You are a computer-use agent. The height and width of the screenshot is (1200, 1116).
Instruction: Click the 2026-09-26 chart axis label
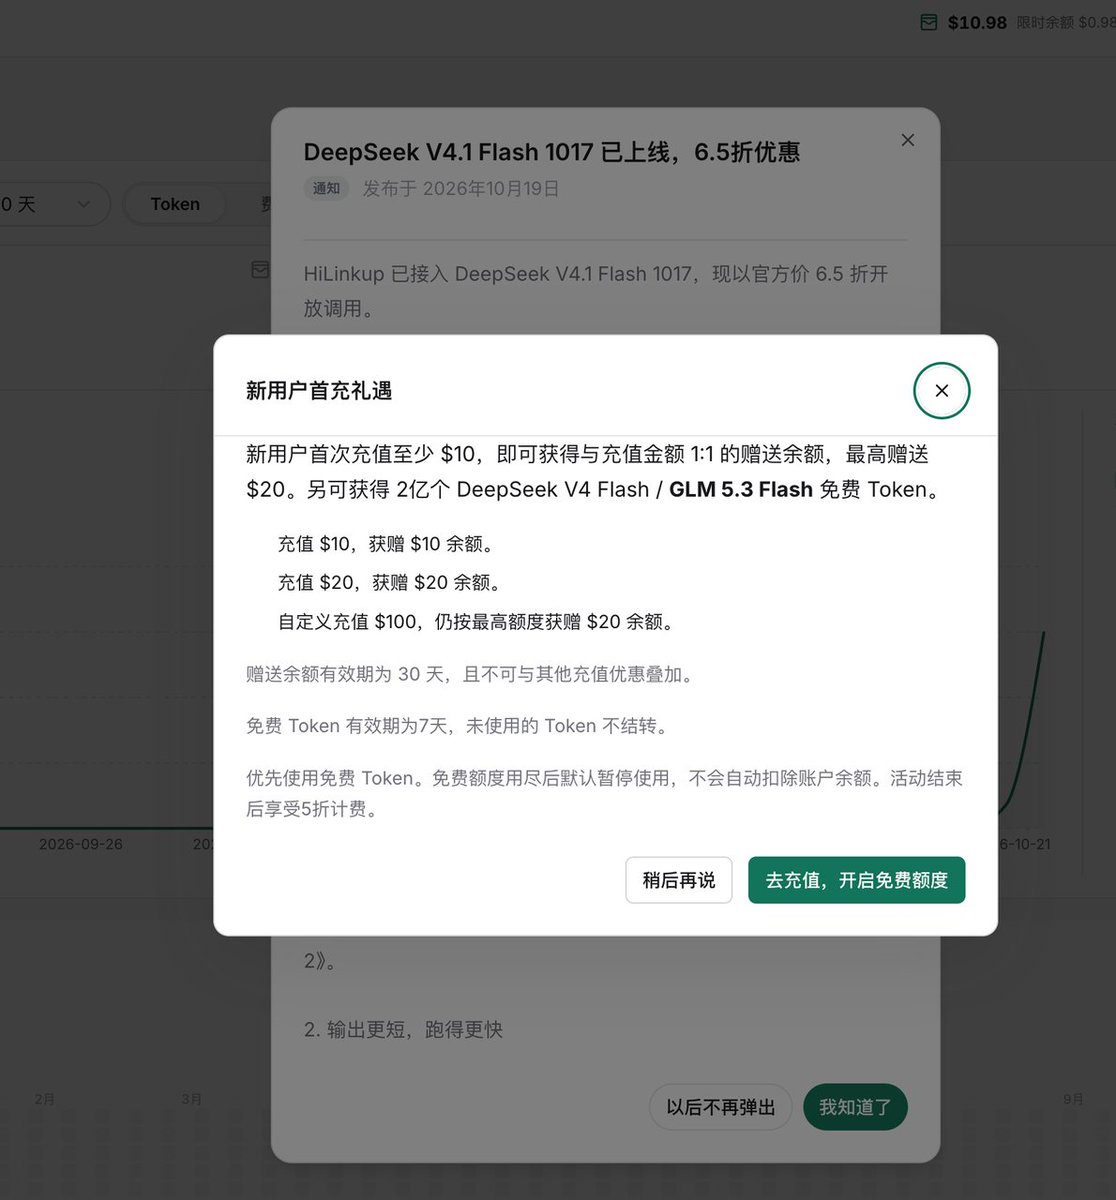tap(81, 844)
